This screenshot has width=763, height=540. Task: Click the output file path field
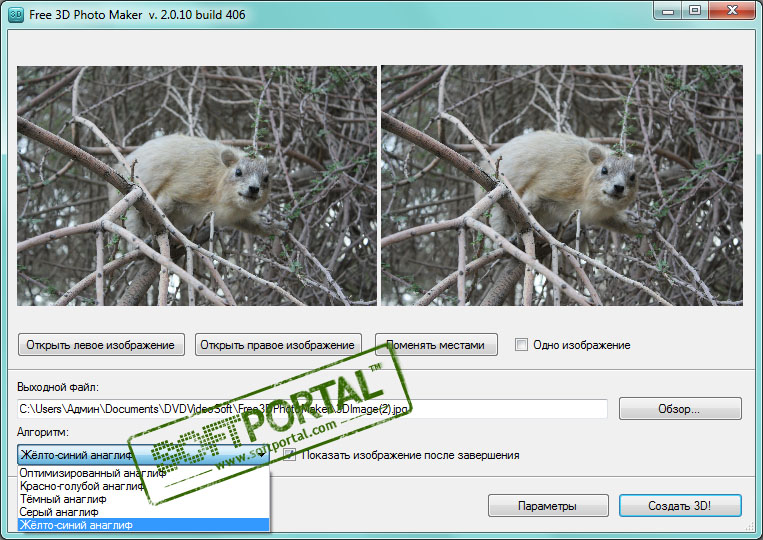[x=312, y=409]
